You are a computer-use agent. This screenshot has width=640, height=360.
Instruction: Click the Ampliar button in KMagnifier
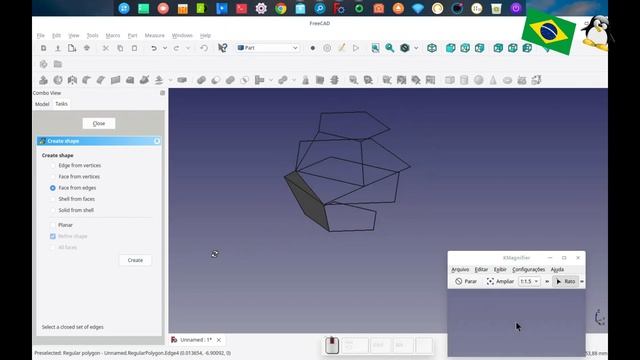(x=500, y=281)
